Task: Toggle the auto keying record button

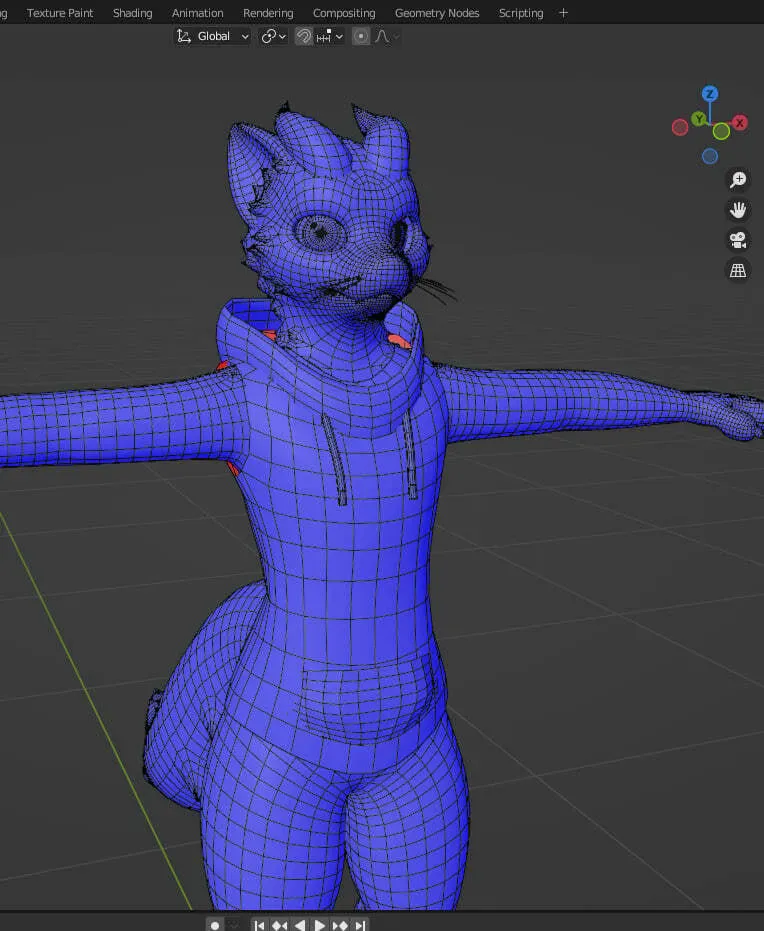Action: pyautogui.click(x=215, y=925)
